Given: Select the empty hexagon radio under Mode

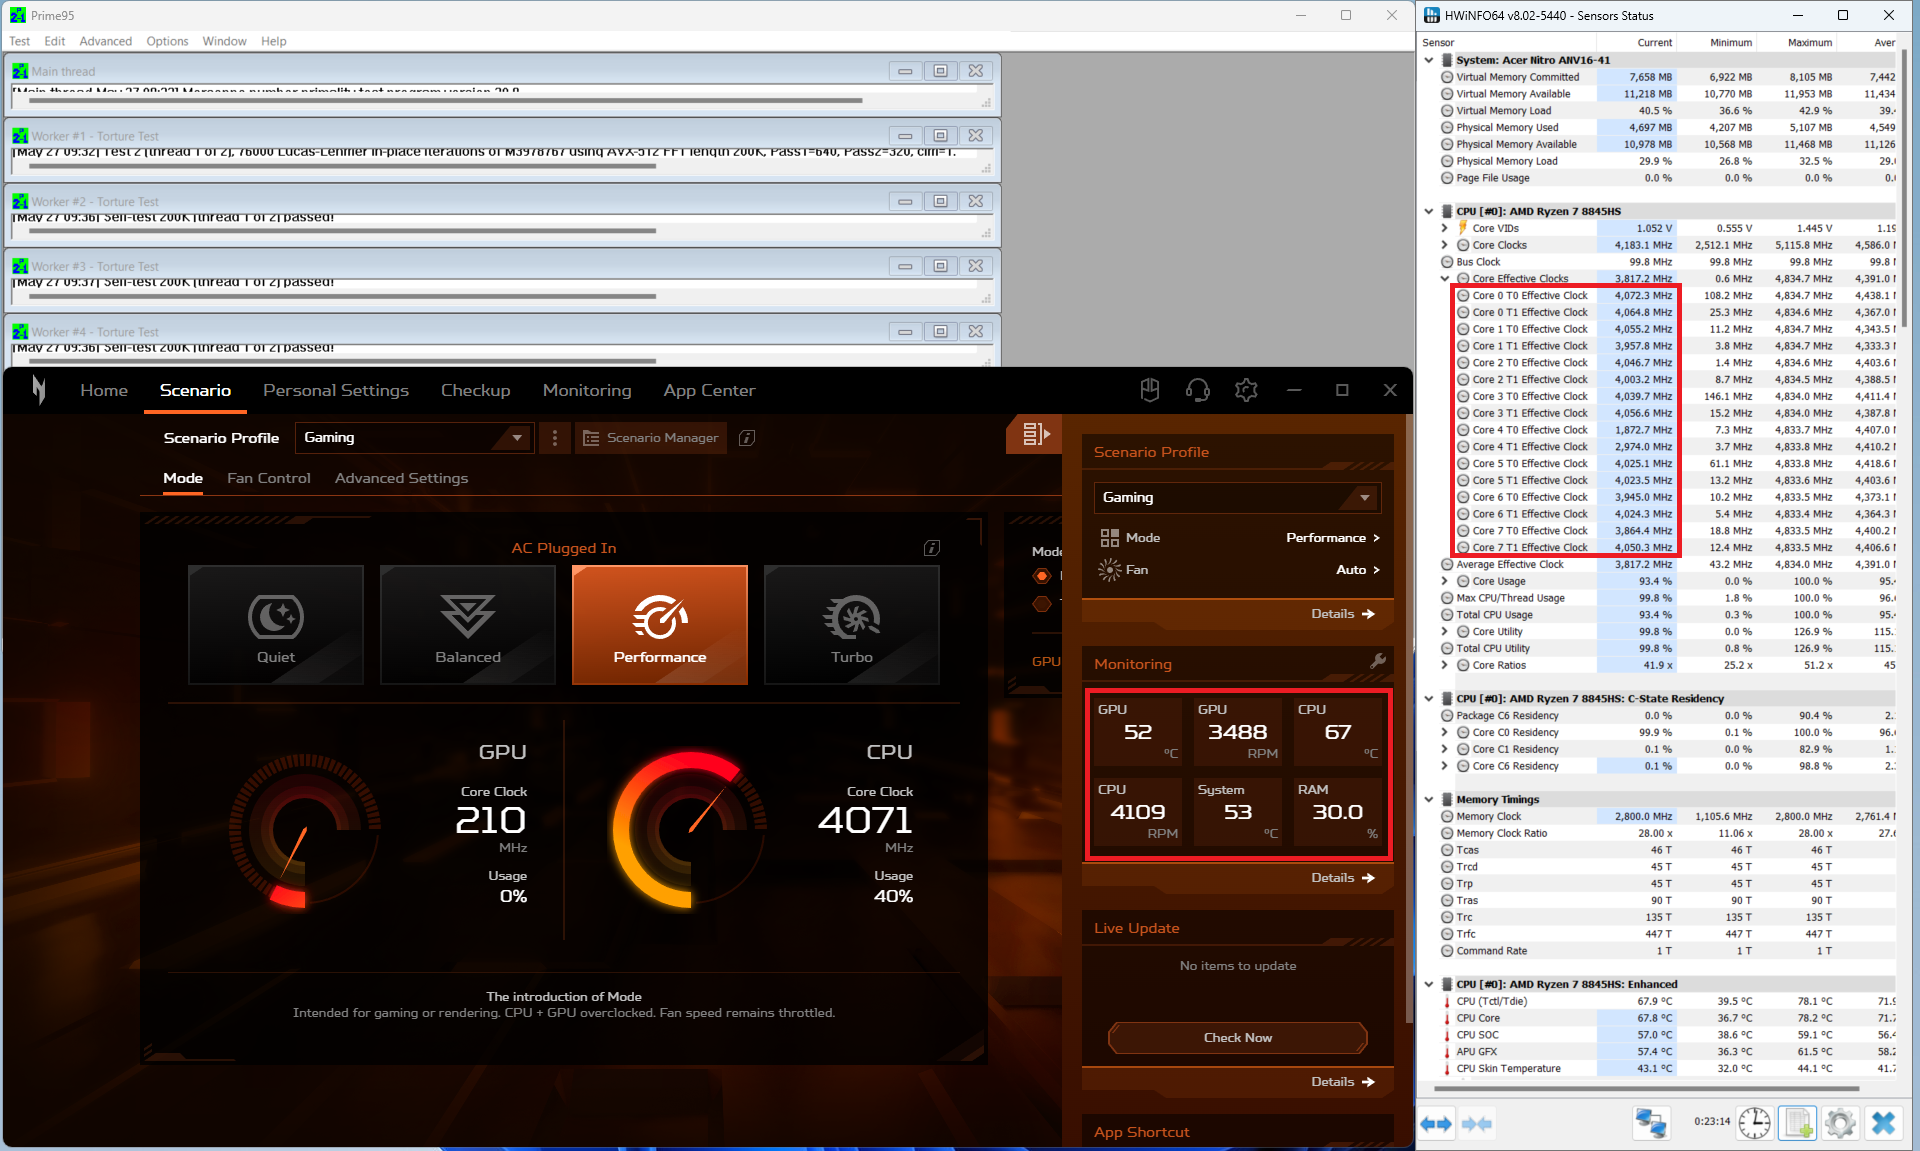Looking at the screenshot, I should point(1042,604).
